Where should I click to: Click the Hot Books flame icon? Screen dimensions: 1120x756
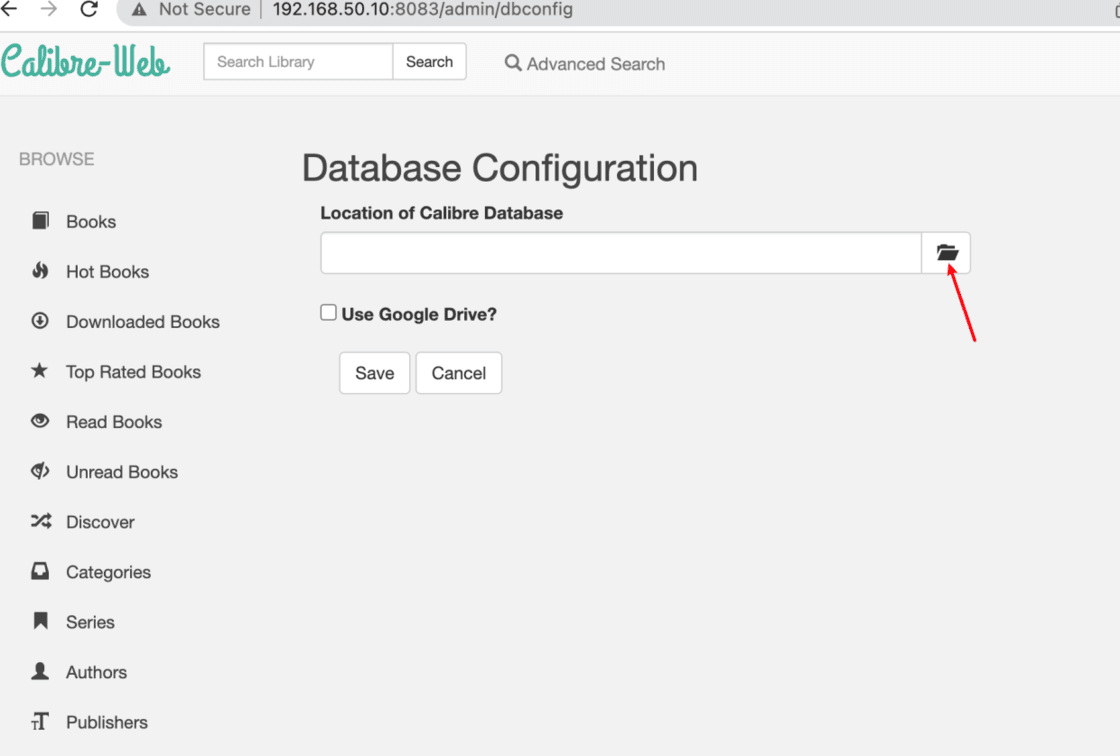[40, 271]
